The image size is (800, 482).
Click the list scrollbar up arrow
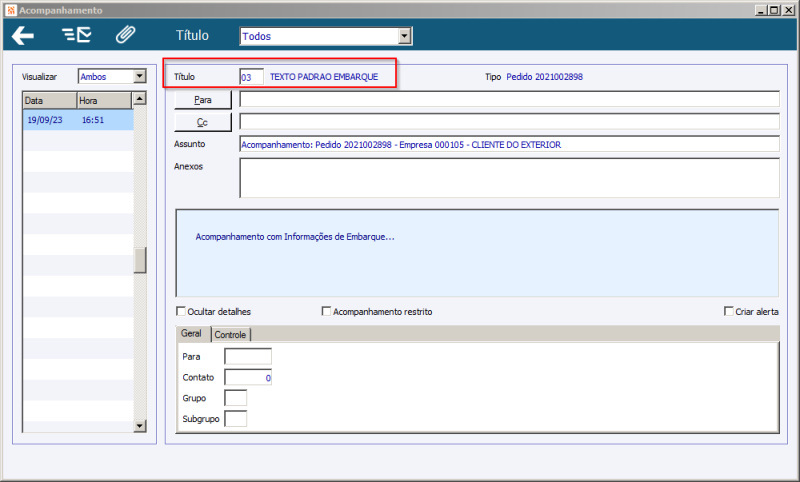pyautogui.click(x=139, y=98)
